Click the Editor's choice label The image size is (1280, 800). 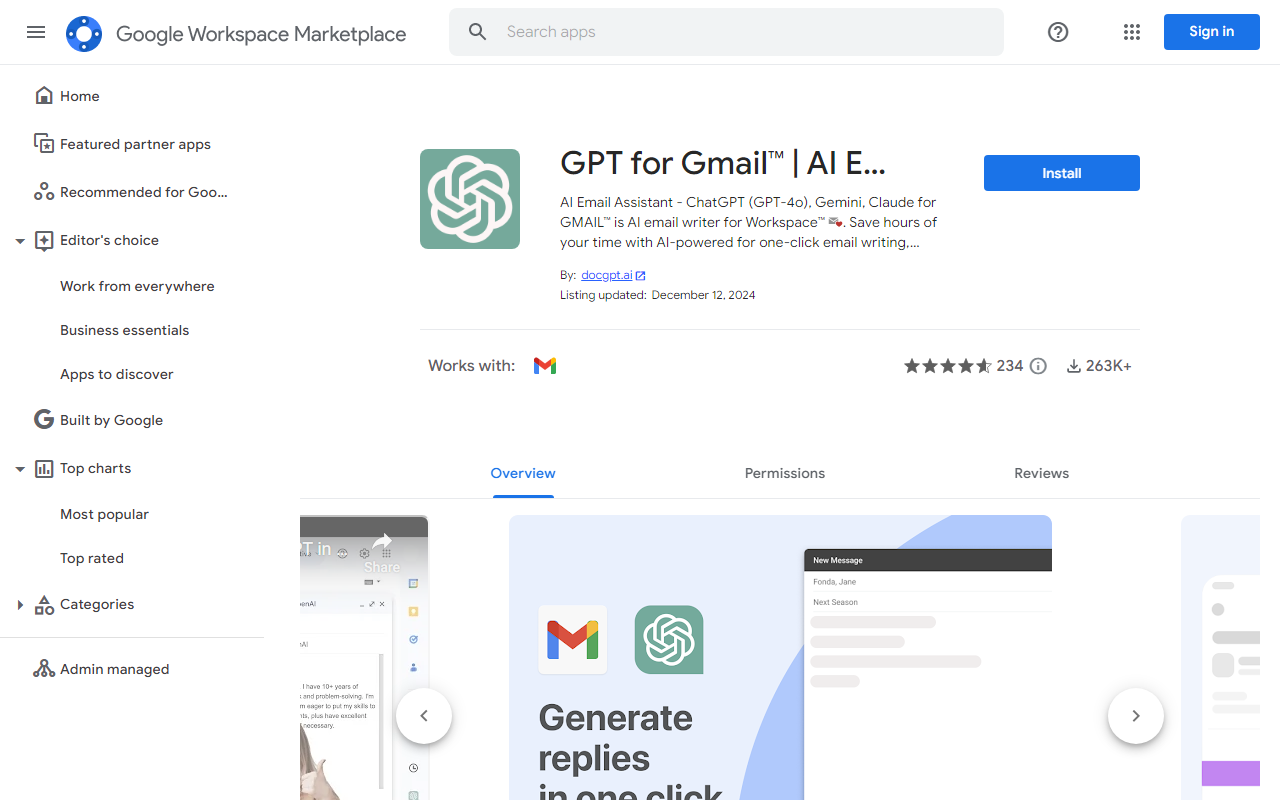click(109, 240)
